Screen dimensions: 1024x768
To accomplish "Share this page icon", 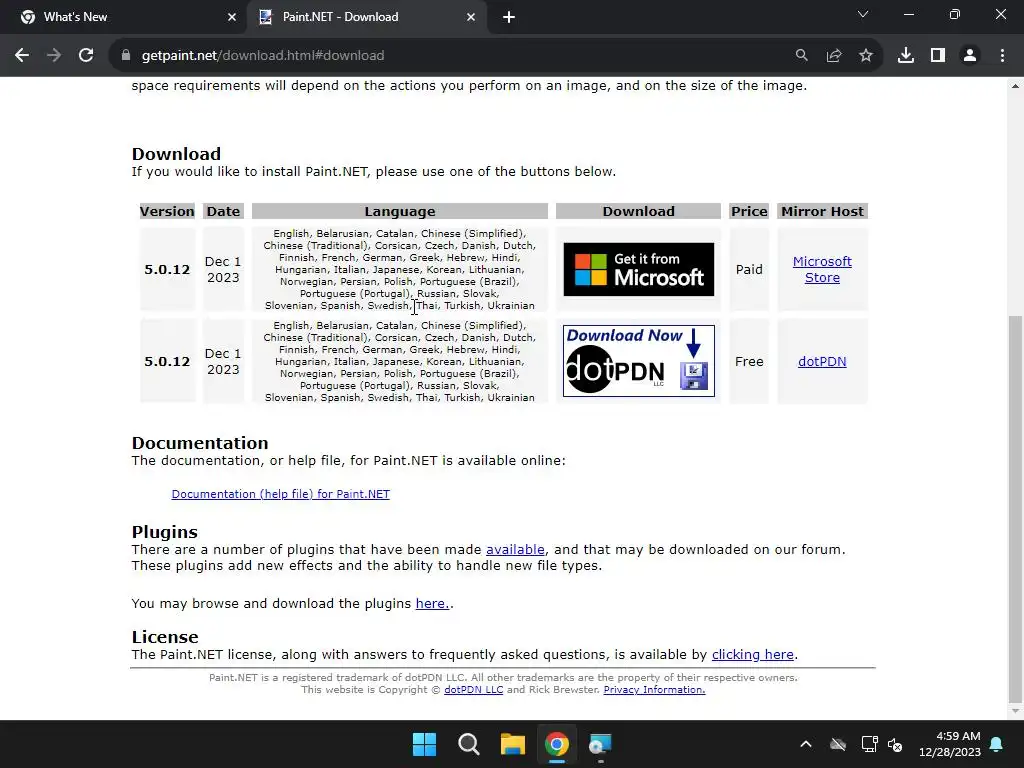I will (834, 56).
